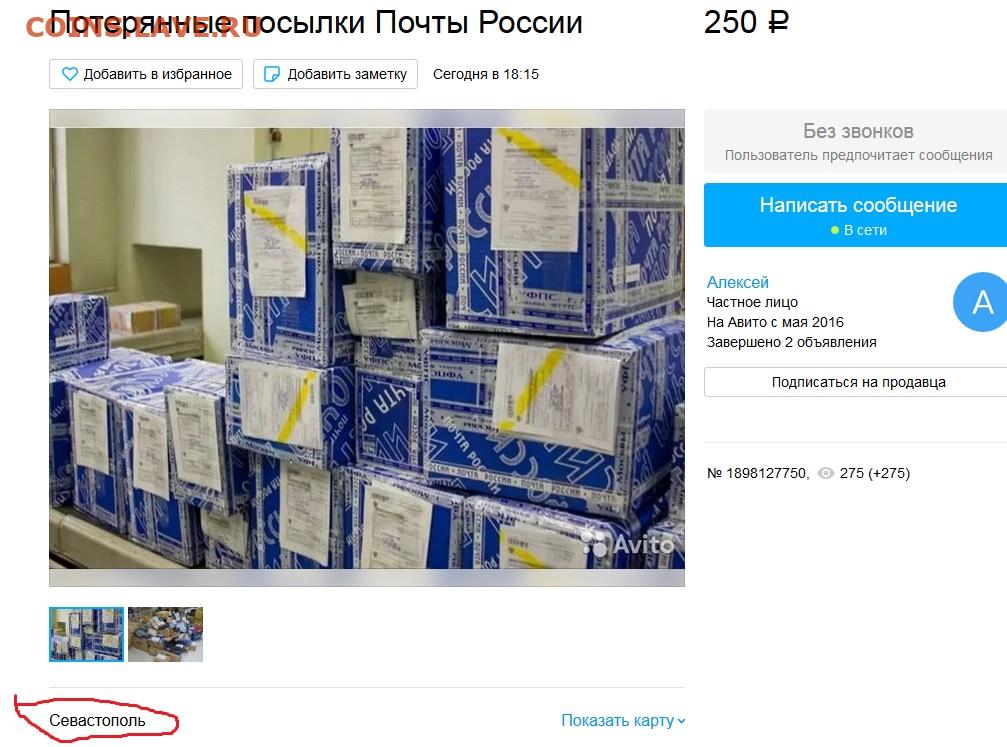Click the chevron next to Показать карту
The image size is (1007, 747).
(681, 721)
